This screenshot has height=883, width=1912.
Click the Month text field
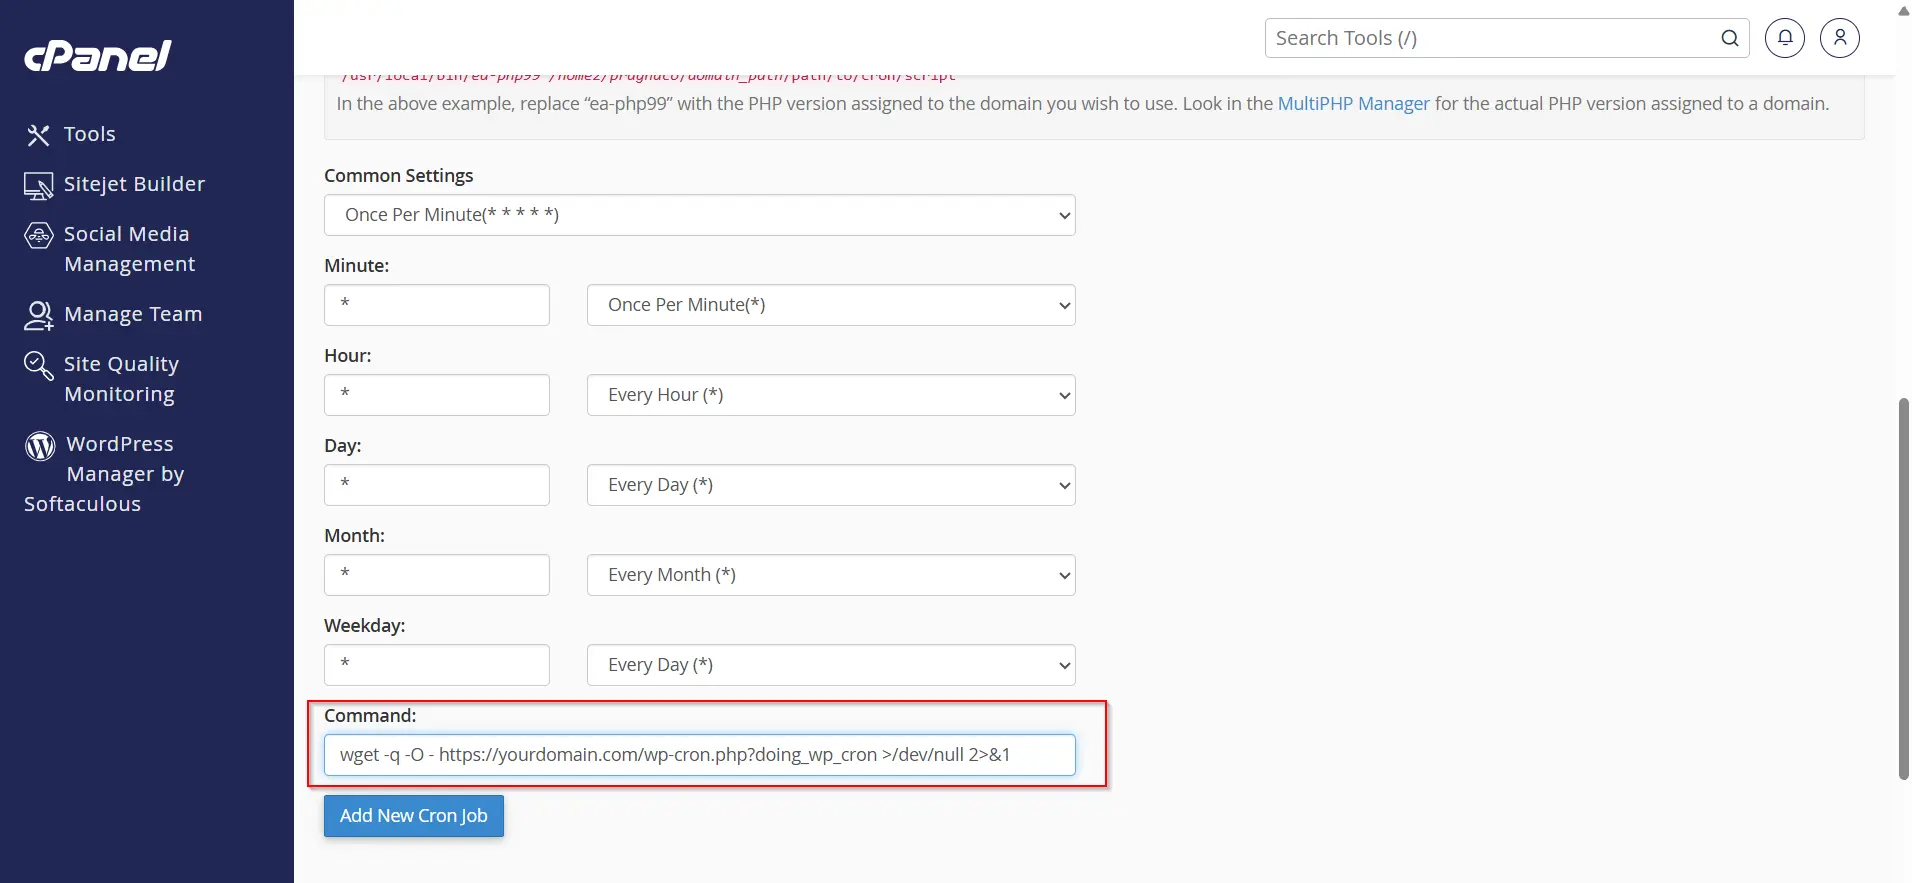[x=437, y=575]
